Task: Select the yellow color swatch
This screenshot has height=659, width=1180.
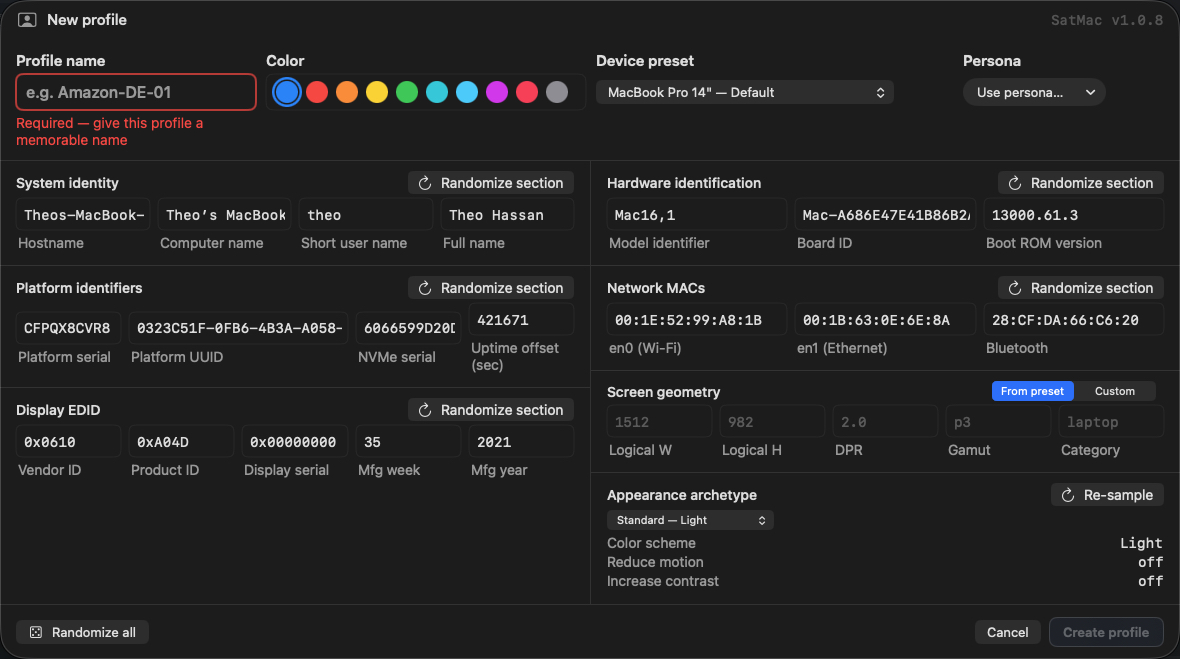Action: (377, 93)
